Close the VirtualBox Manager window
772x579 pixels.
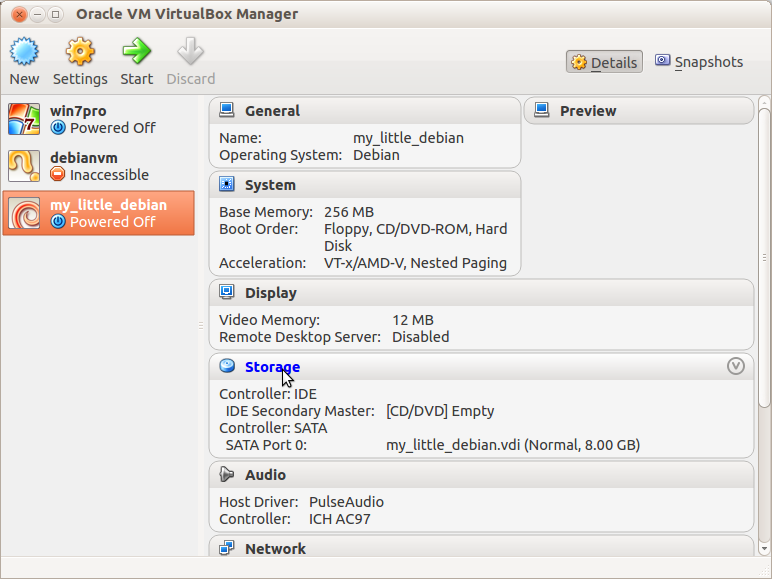tap(19, 14)
